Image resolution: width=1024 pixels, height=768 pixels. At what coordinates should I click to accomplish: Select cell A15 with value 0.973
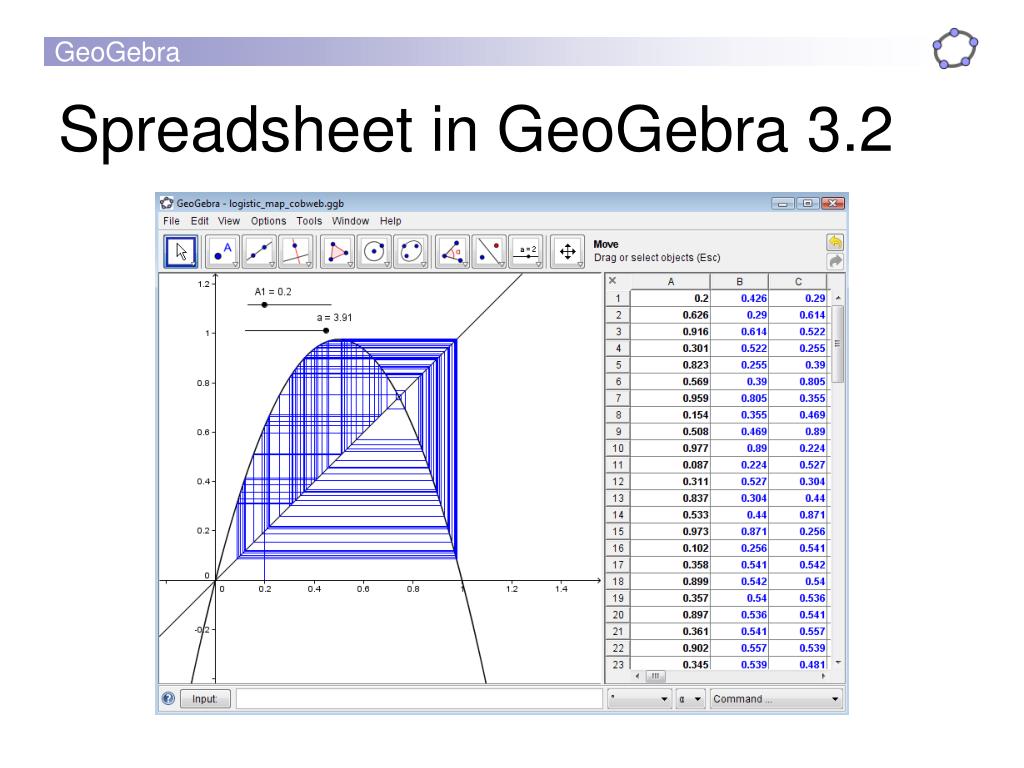coord(670,531)
